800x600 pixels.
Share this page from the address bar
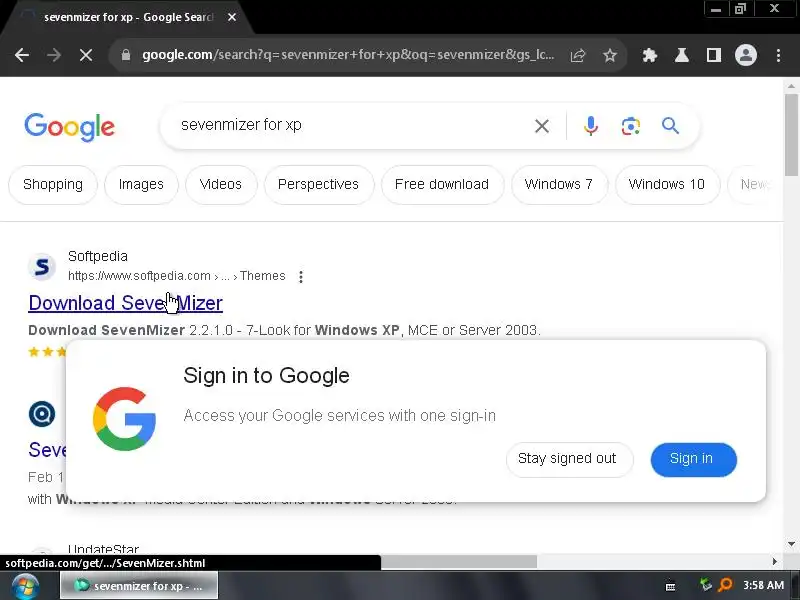pos(578,55)
